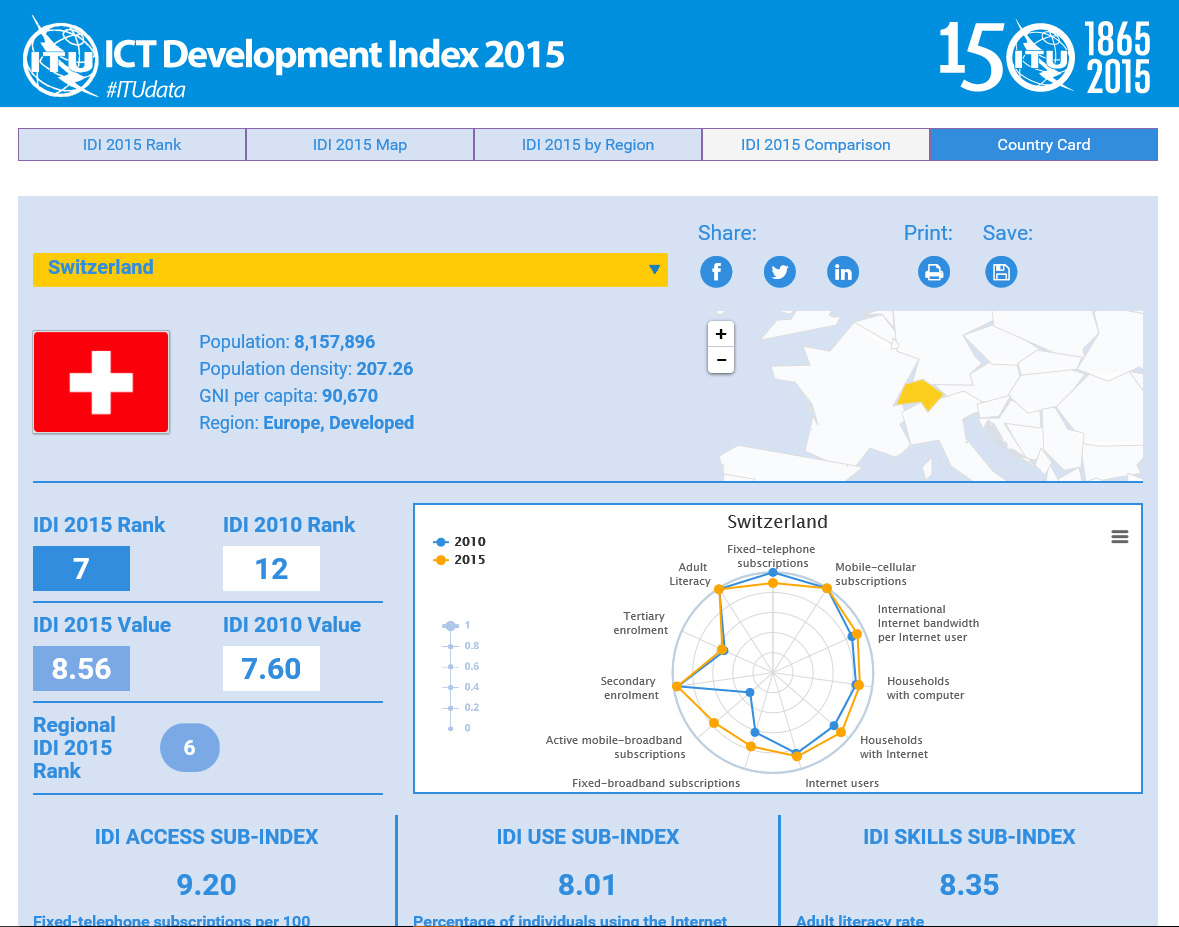Click the Fixed-broadband subscriptions axis label
Screen dimensions: 1179x927
(656, 783)
